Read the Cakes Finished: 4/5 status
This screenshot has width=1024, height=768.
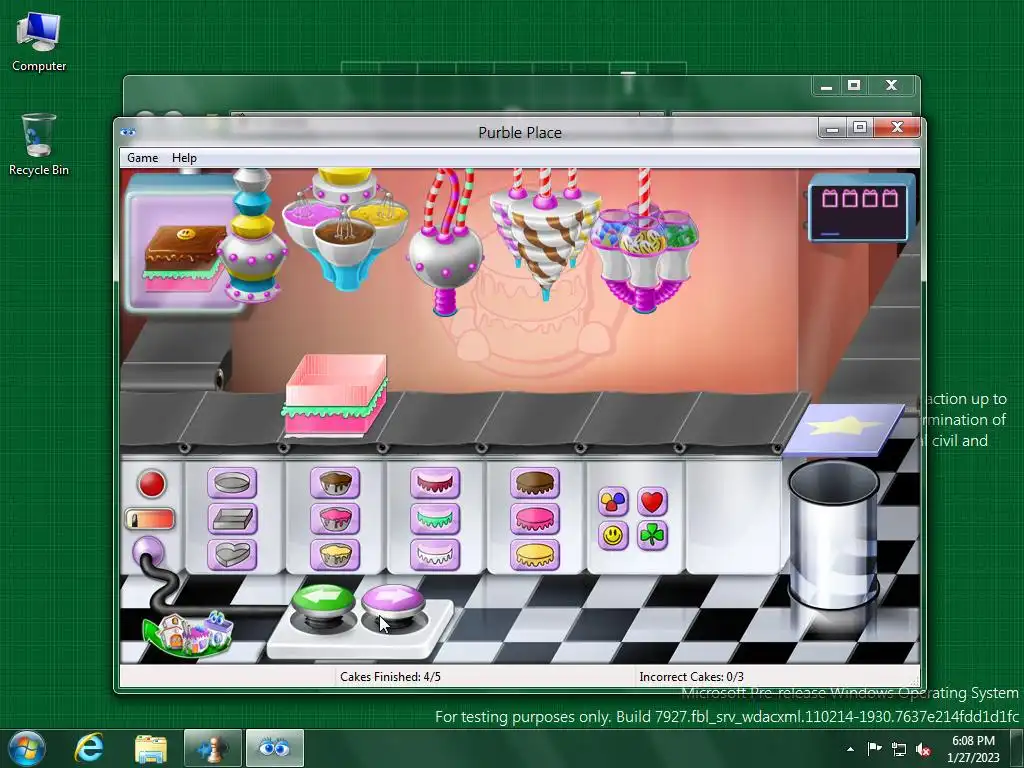390,677
